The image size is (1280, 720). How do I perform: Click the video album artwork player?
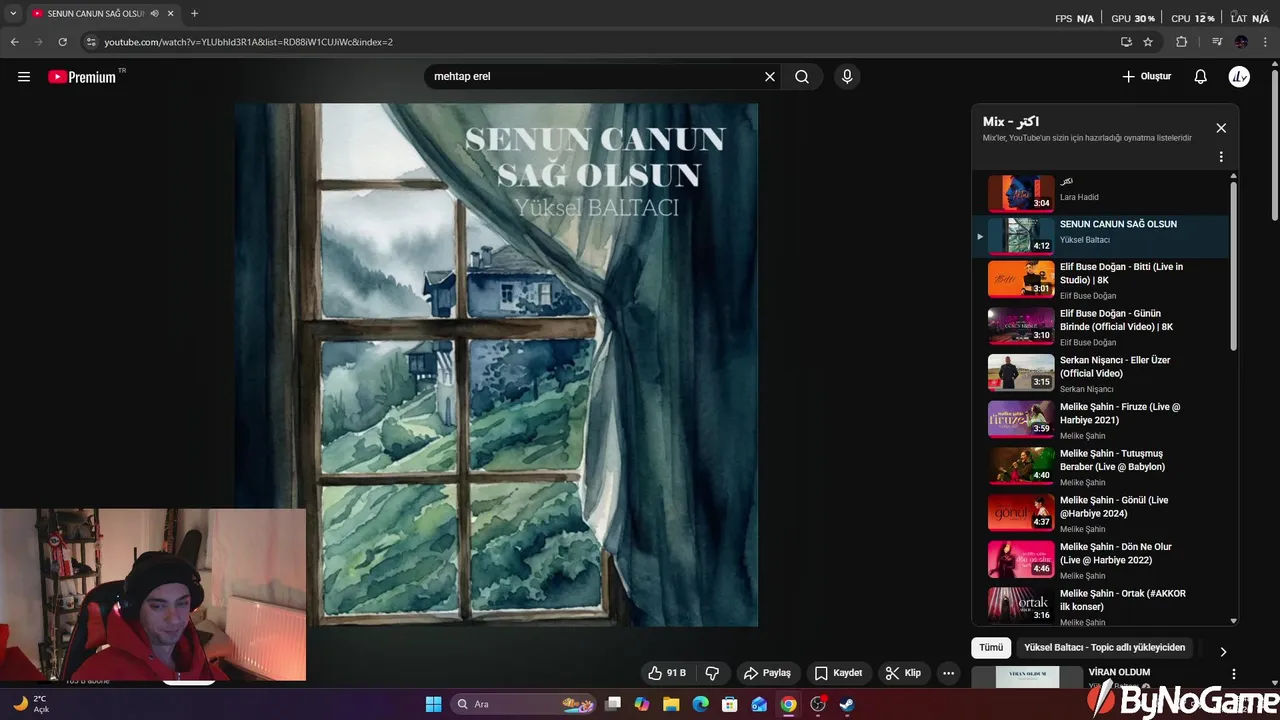(496, 365)
